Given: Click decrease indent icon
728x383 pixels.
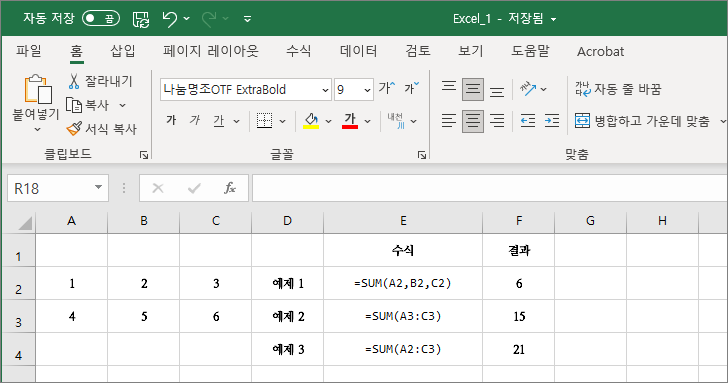Looking at the screenshot, I should click(527, 121).
